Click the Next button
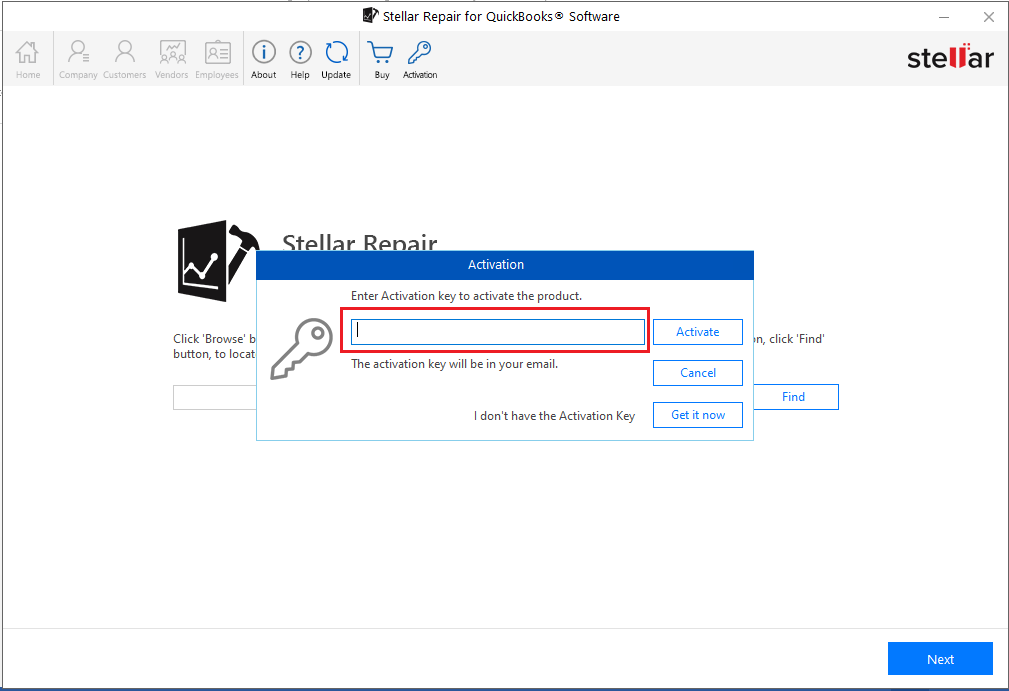The height and width of the screenshot is (691, 1009). pyautogui.click(x=940, y=659)
